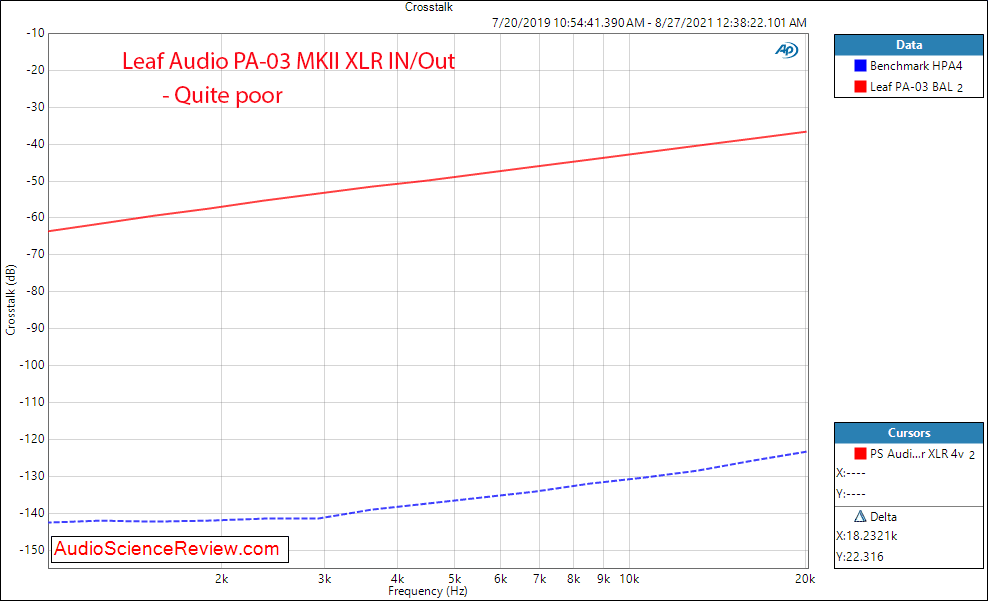This screenshot has width=988, height=601.
Task: Click the 5k frequency tick label
Action: [x=454, y=579]
